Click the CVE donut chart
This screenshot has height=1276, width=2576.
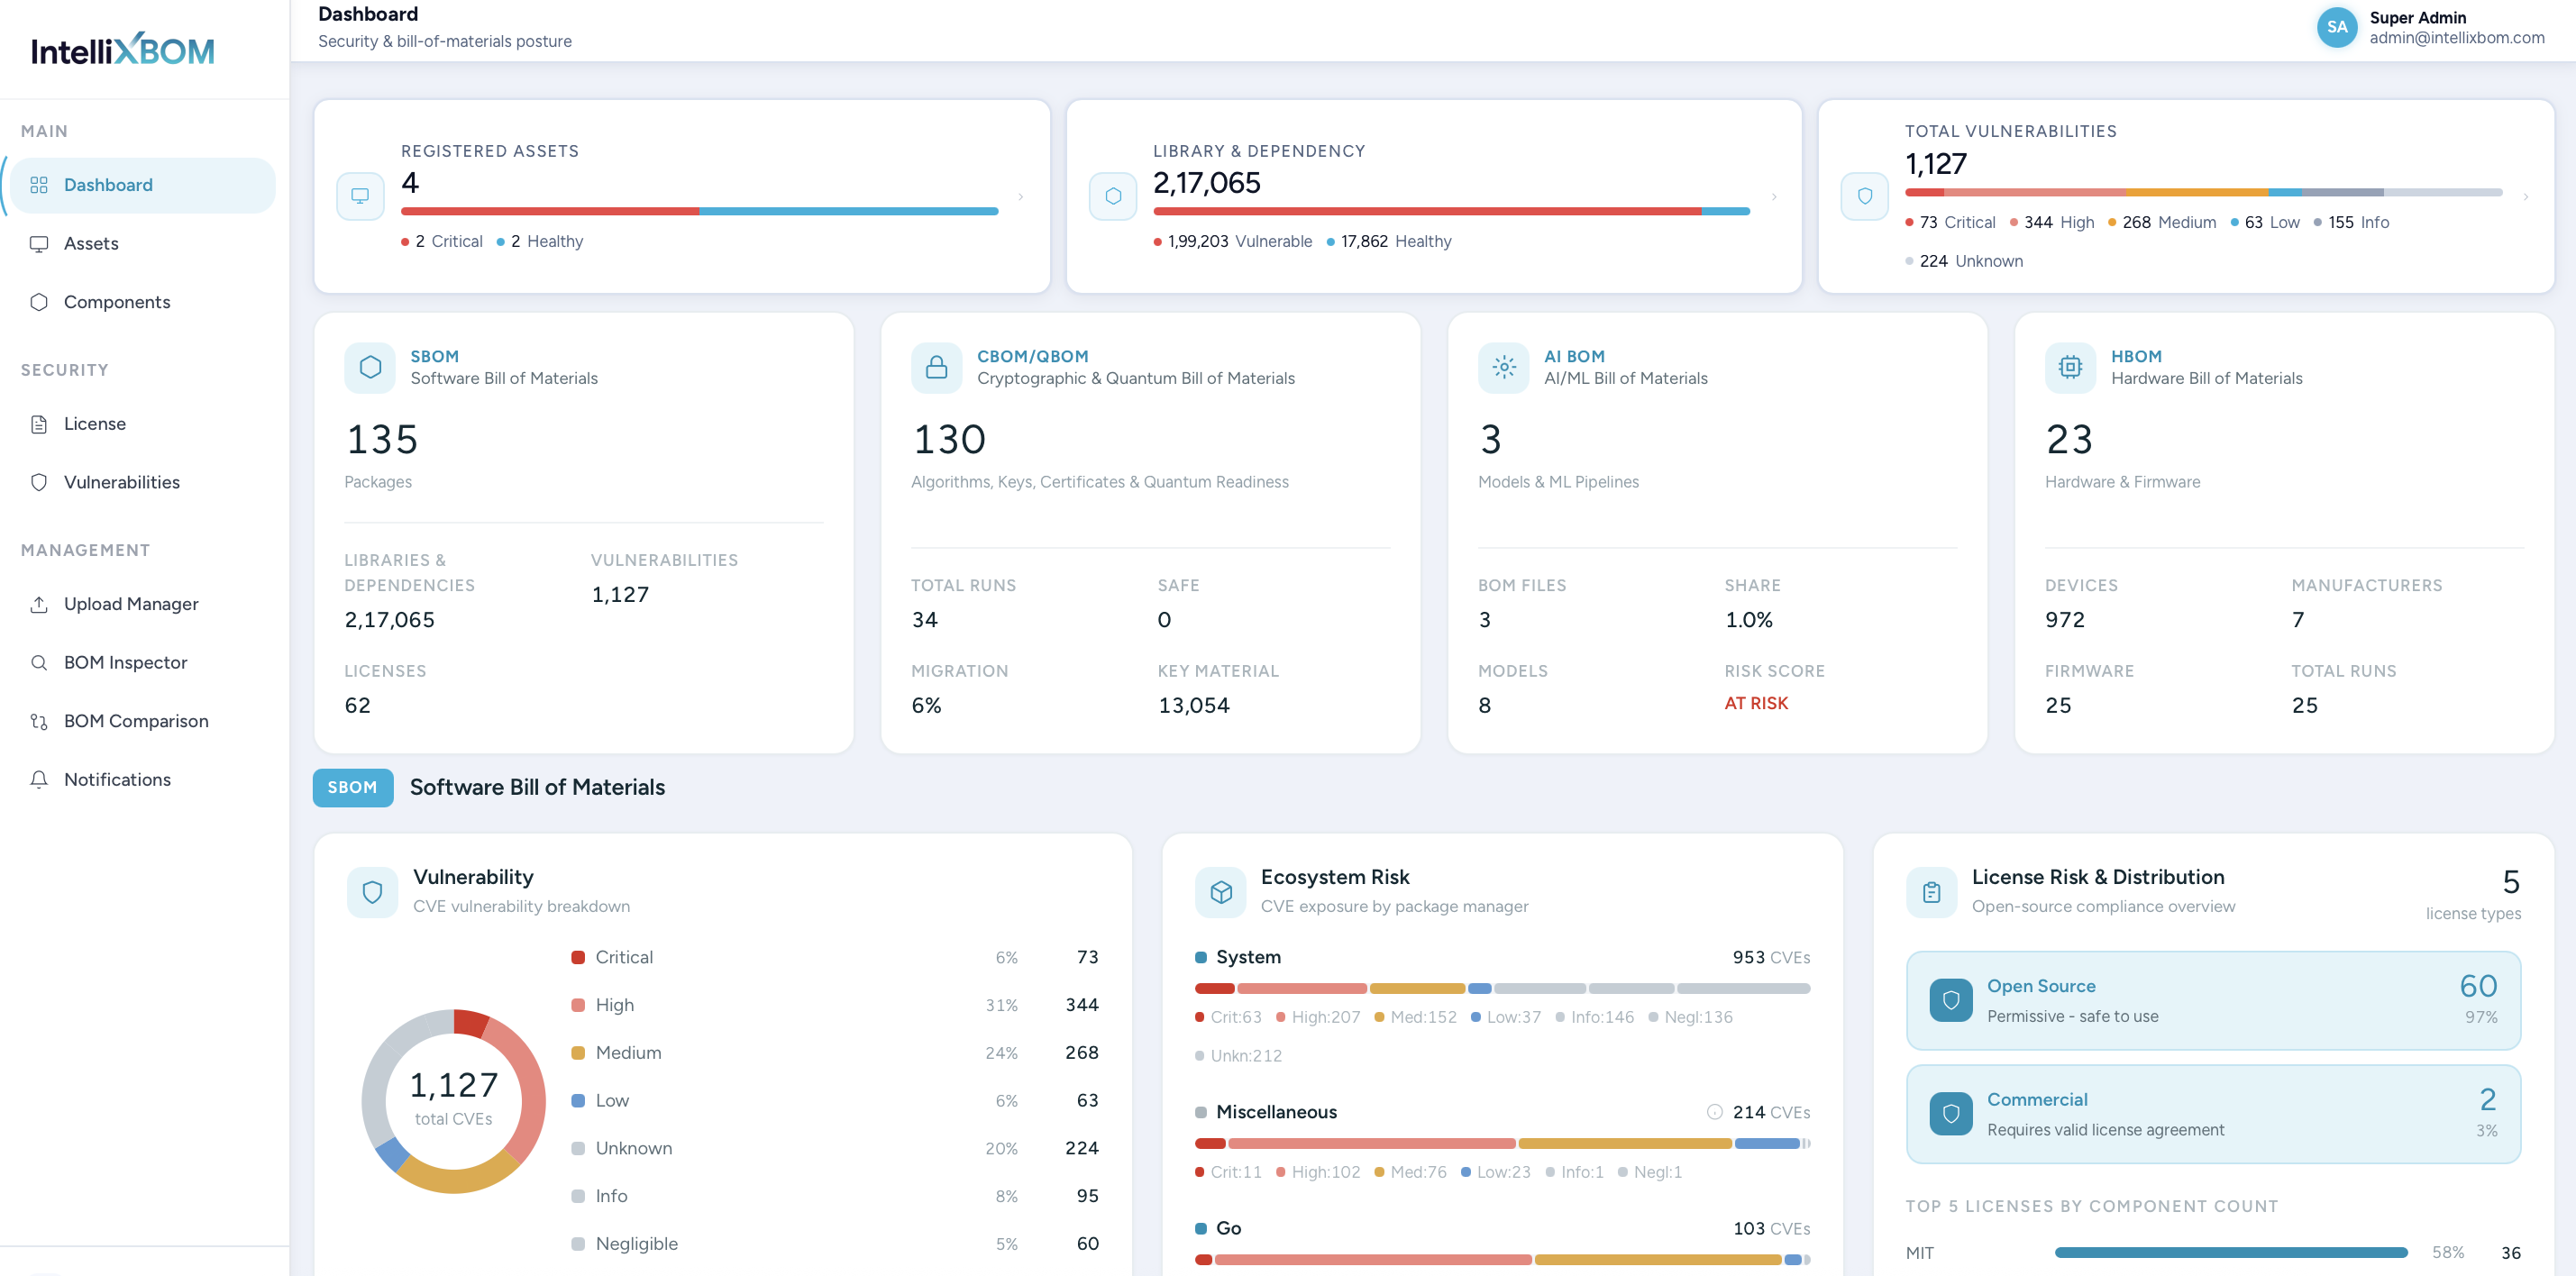point(454,1101)
